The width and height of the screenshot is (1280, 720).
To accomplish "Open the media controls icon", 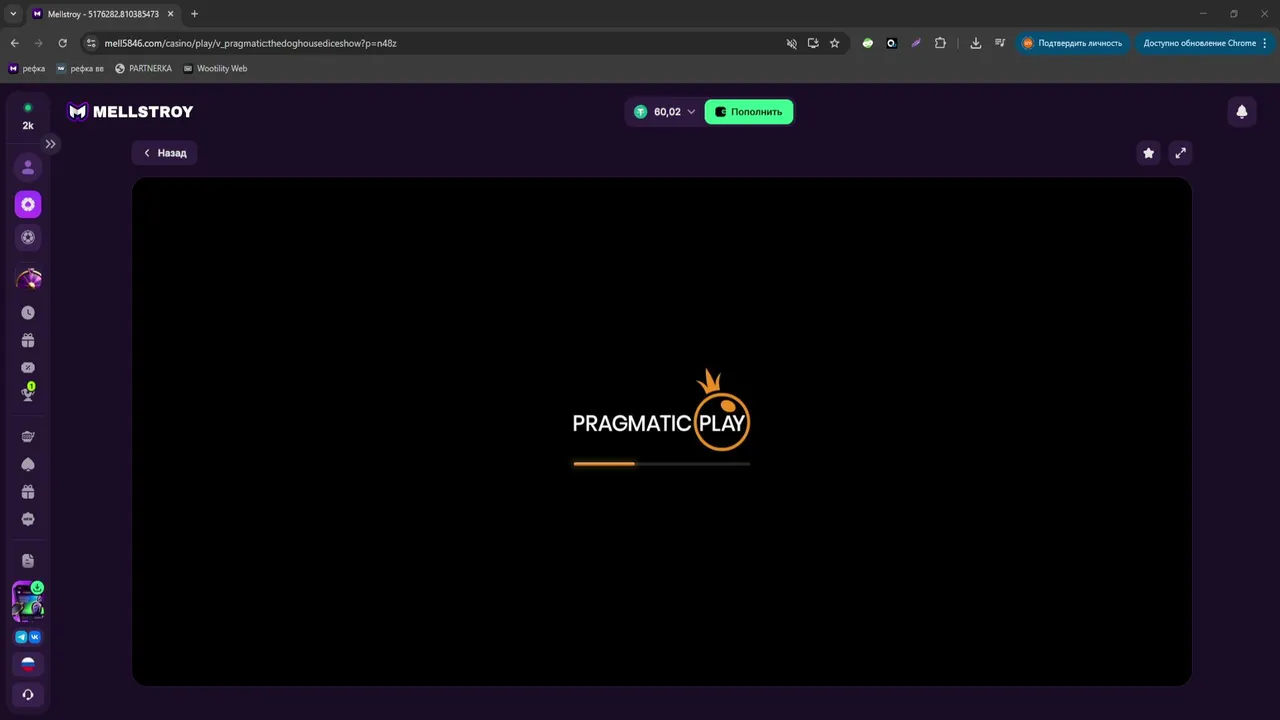I will pyautogui.click(x=1000, y=43).
